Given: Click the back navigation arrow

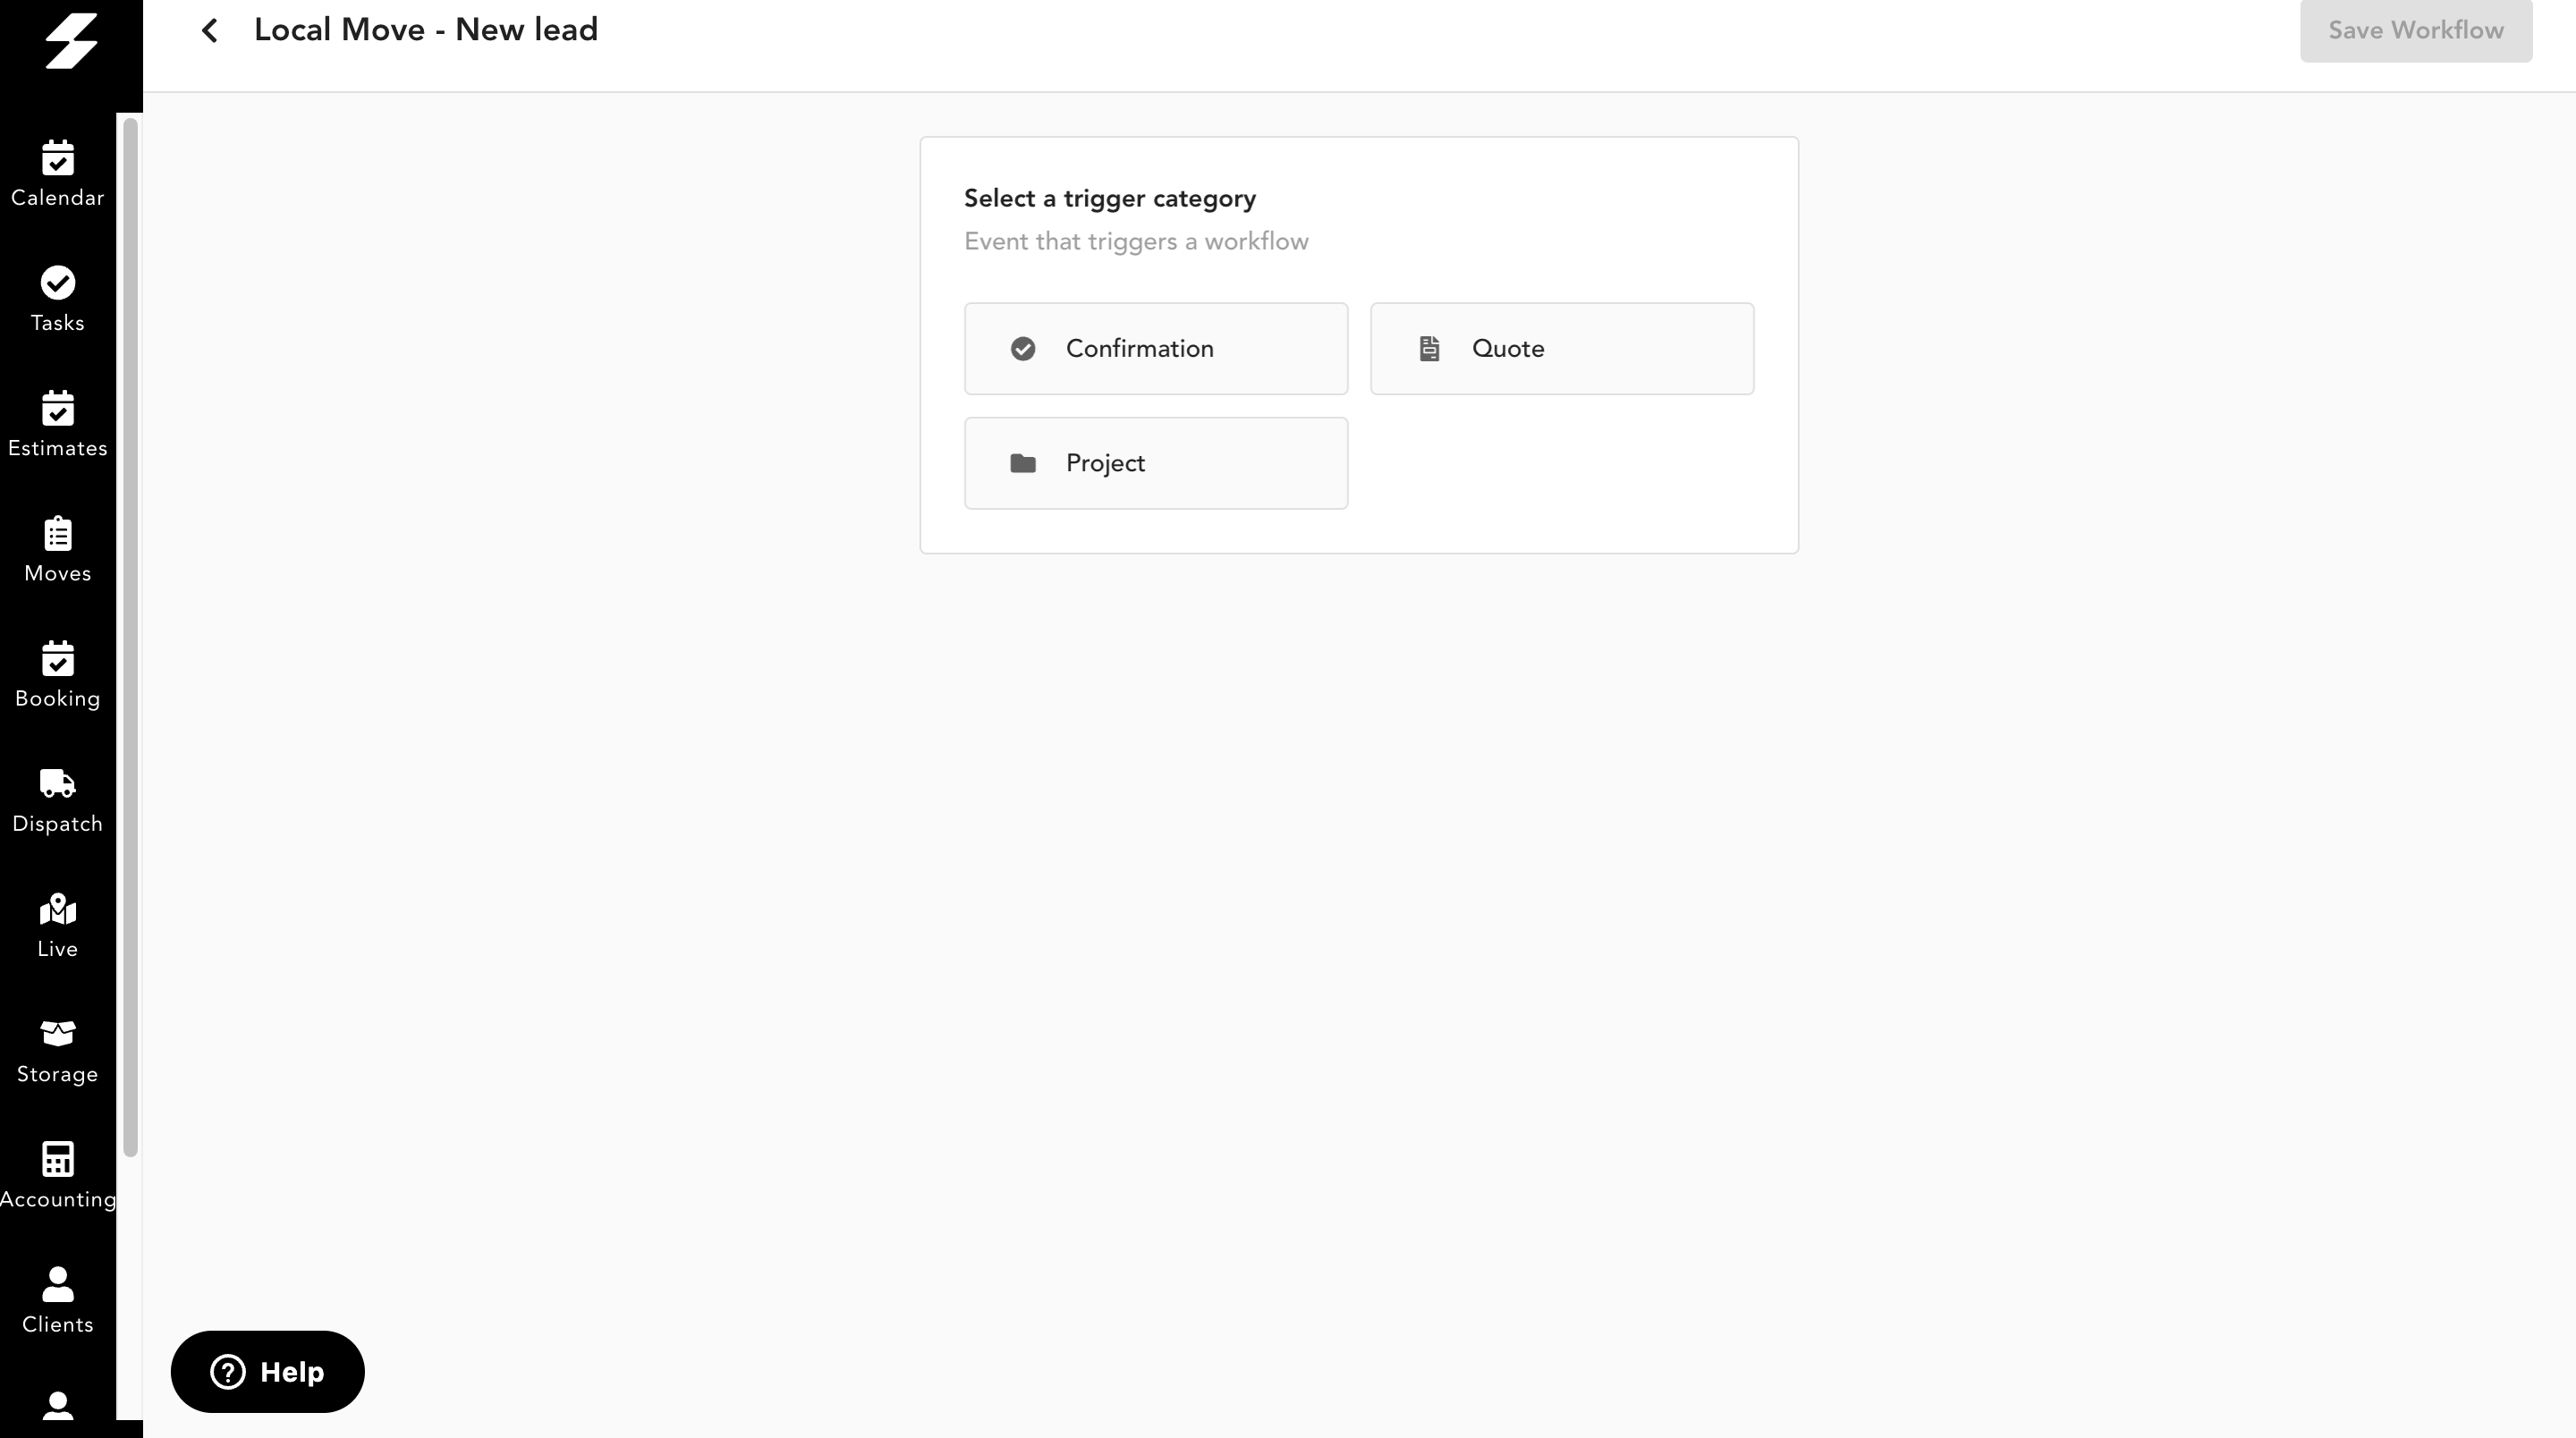Looking at the screenshot, I should (208, 32).
